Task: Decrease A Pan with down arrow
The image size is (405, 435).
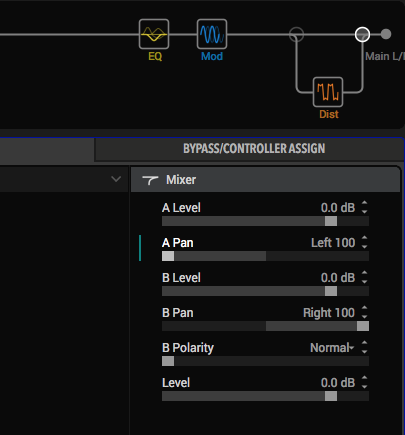Action: pyautogui.click(x=365, y=247)
